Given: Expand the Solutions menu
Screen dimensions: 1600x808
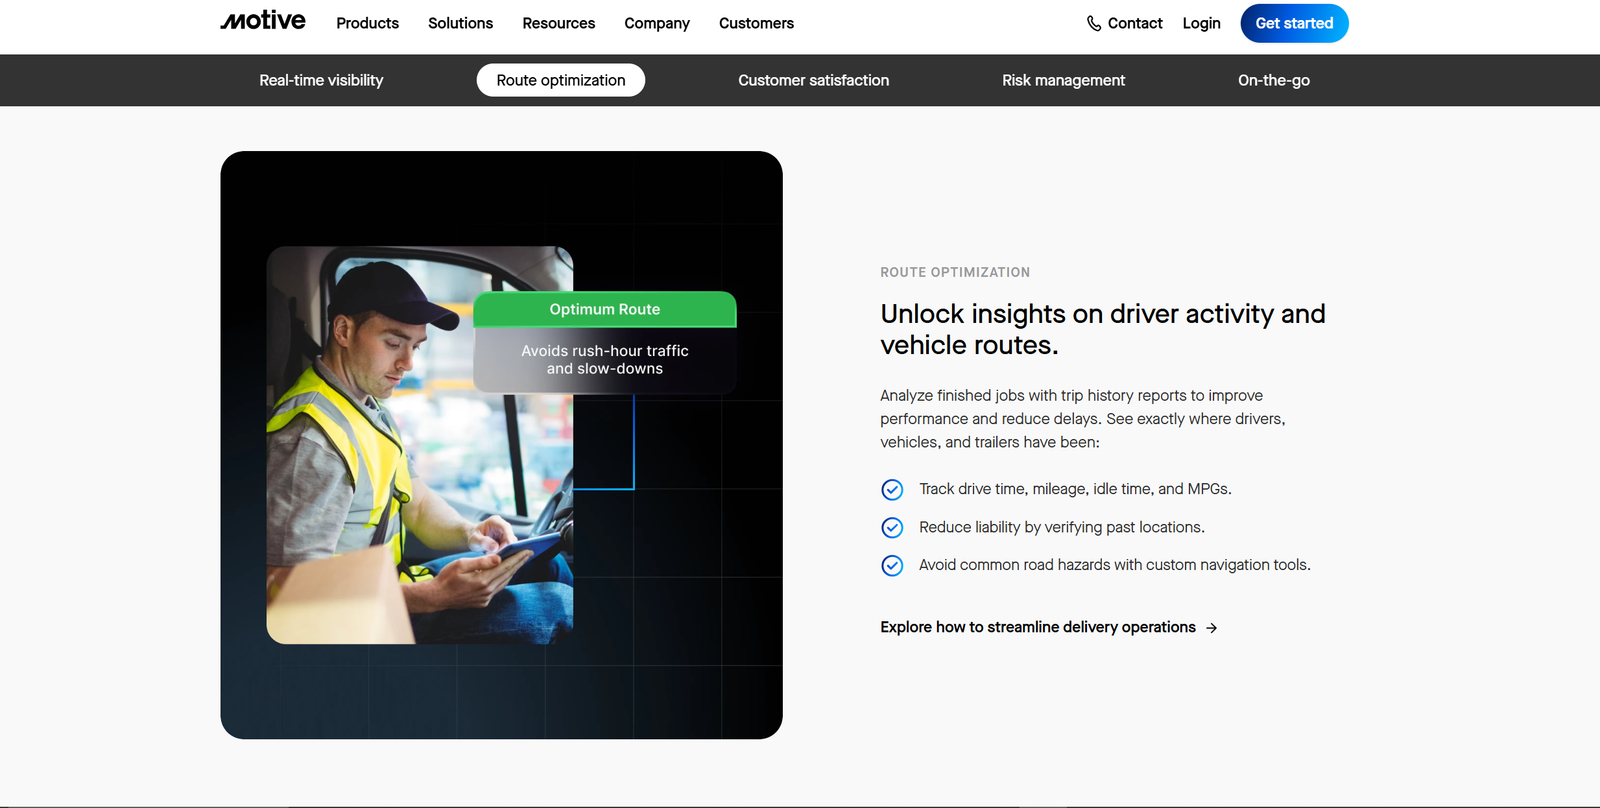Looking at the screenshot, I should click(460, 23).
